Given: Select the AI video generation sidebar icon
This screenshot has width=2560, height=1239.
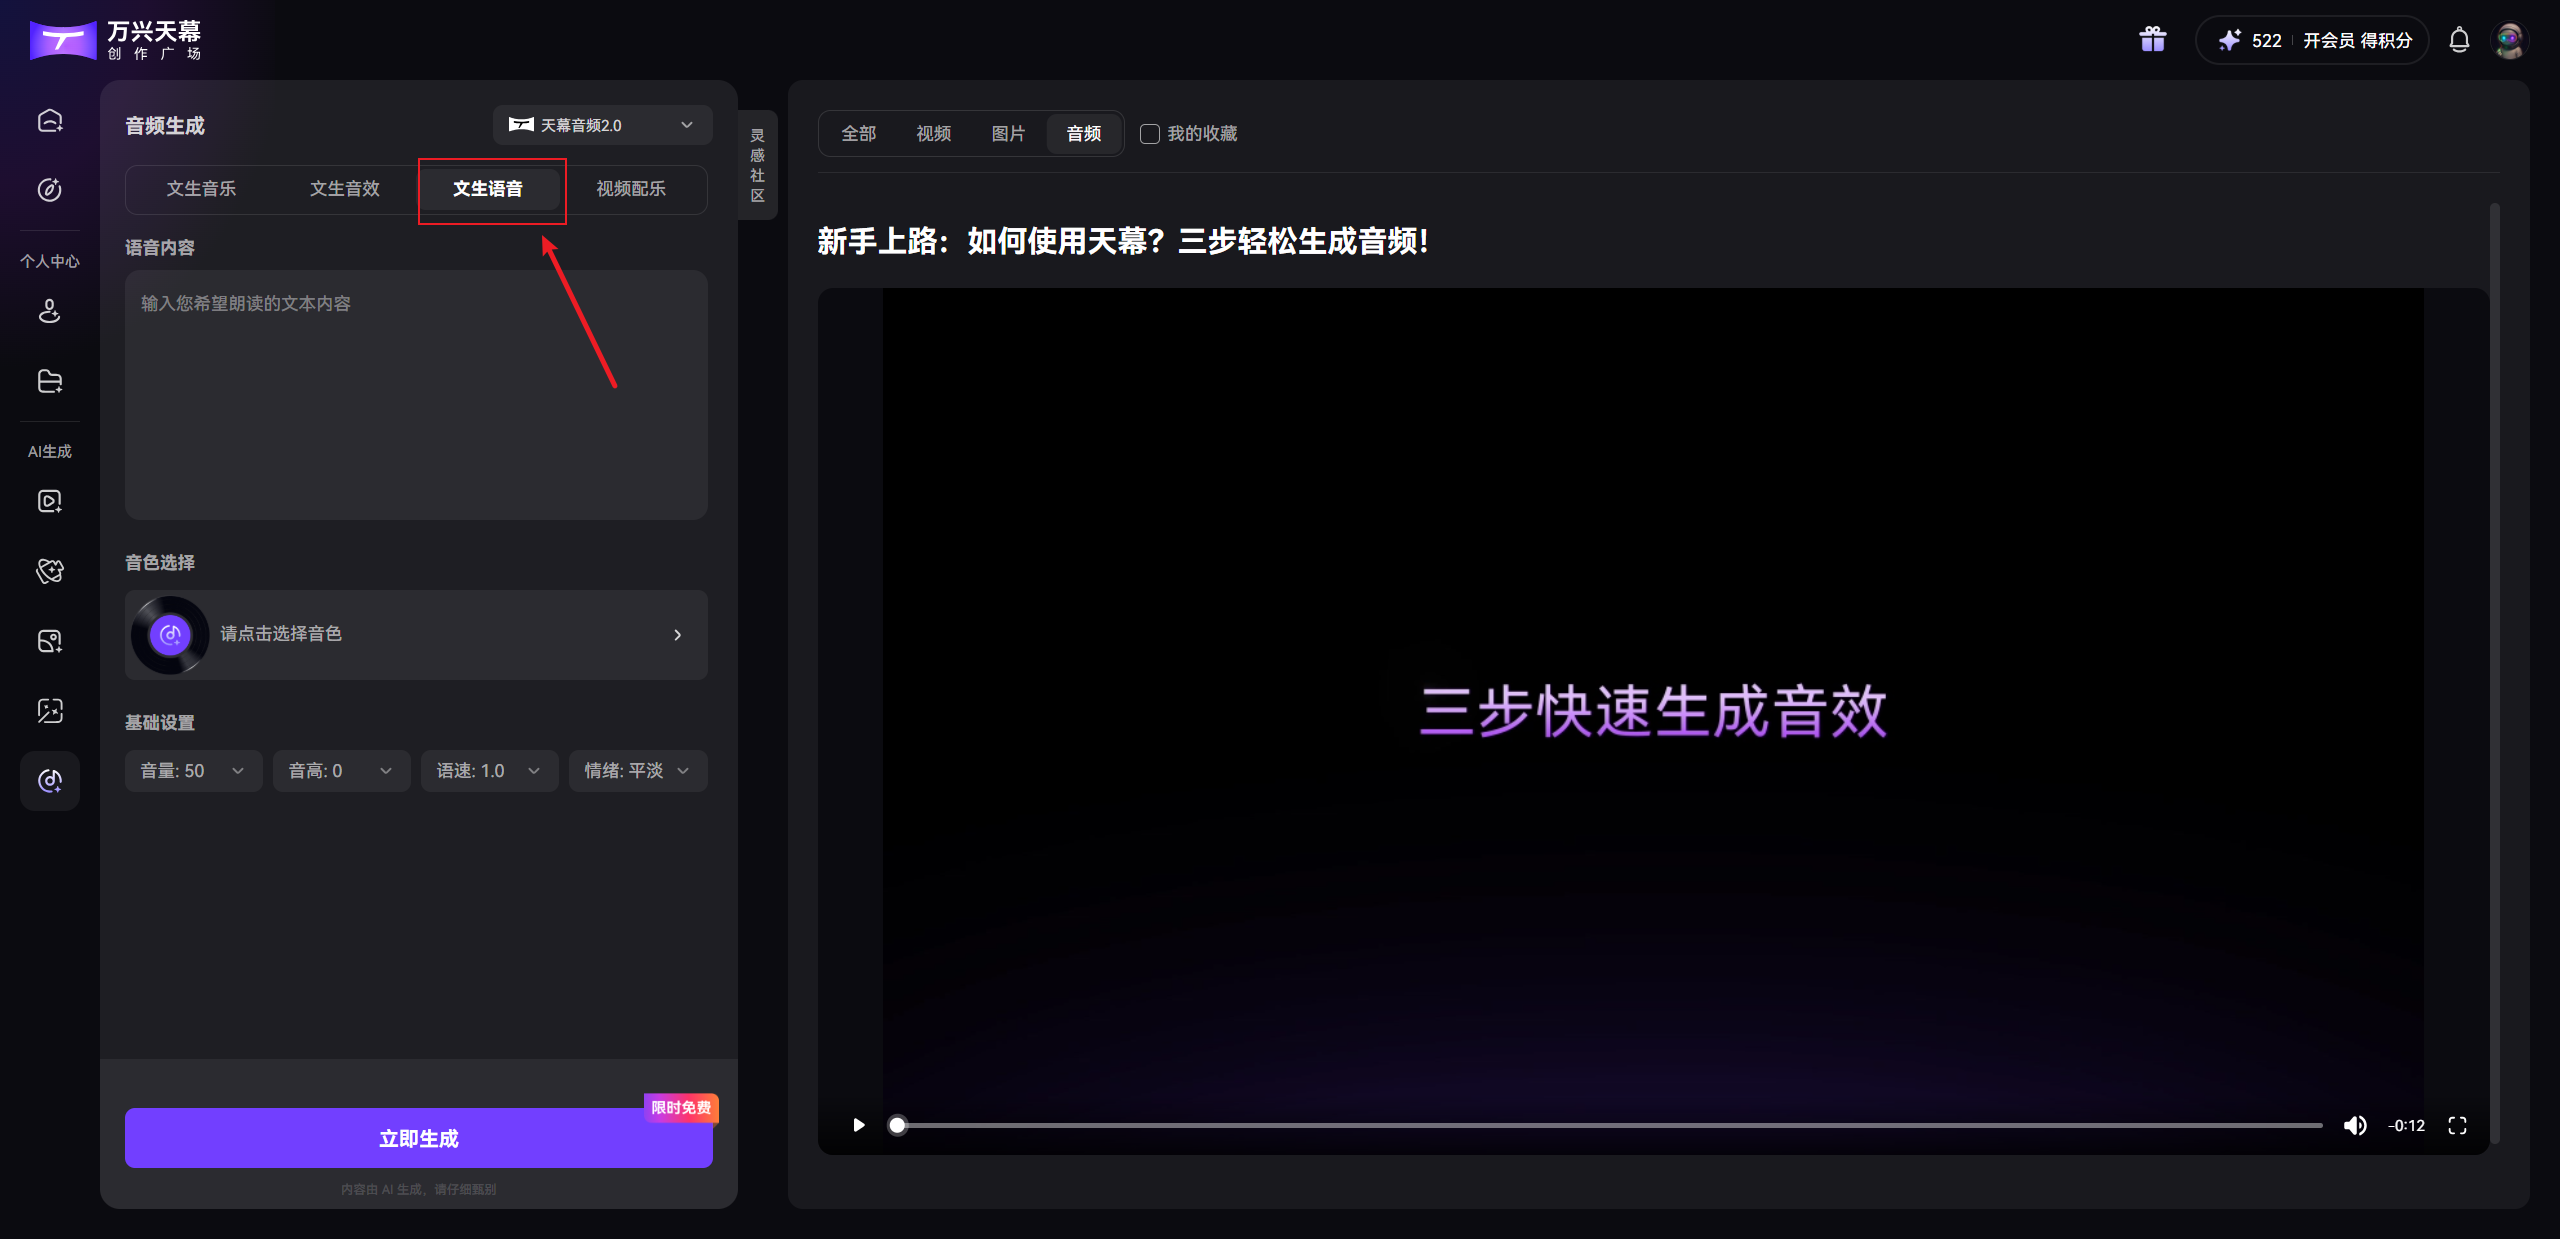Looking at the screenshot, I should pyautogui.click(x=49, y=501).
